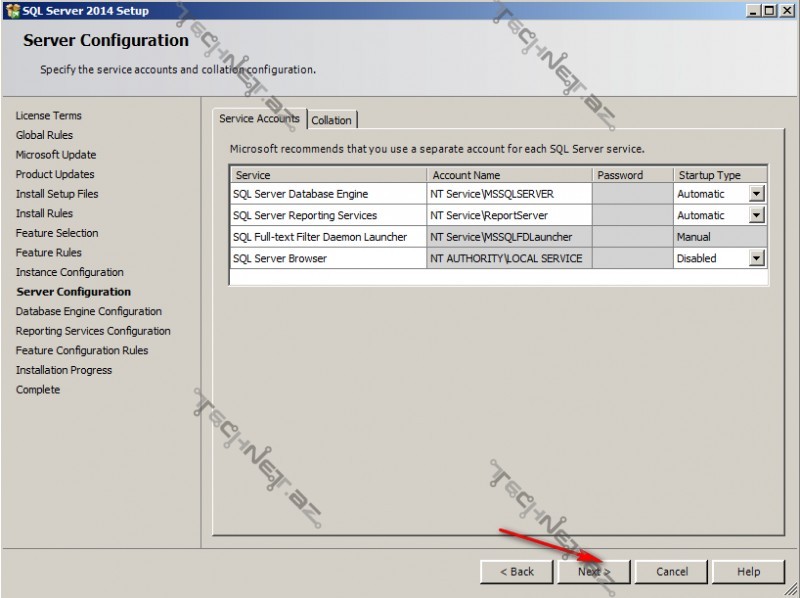
Task: Open the Help button
Action: (x=749, y=571)
